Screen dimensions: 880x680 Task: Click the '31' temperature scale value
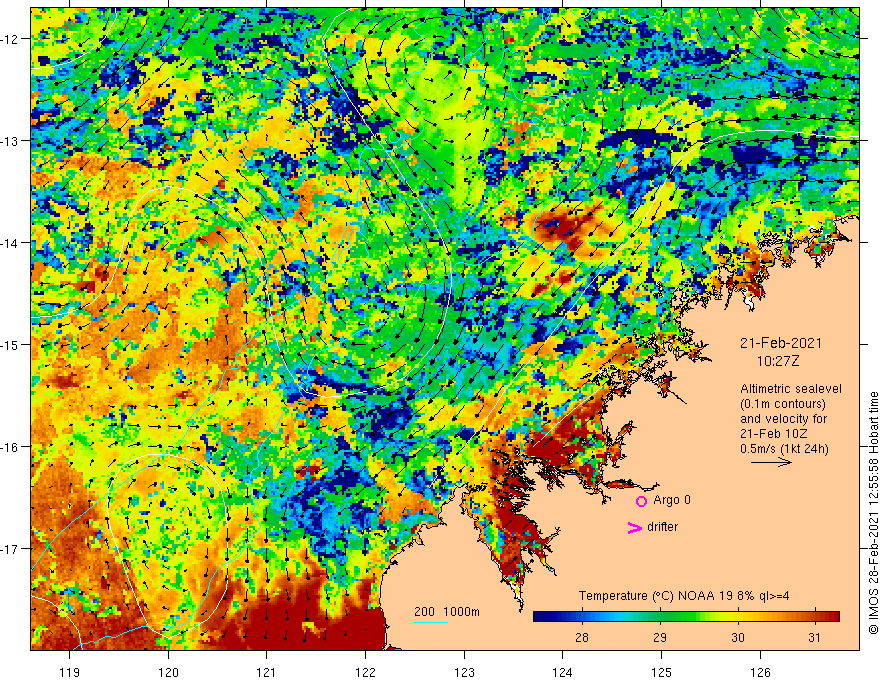814,637
